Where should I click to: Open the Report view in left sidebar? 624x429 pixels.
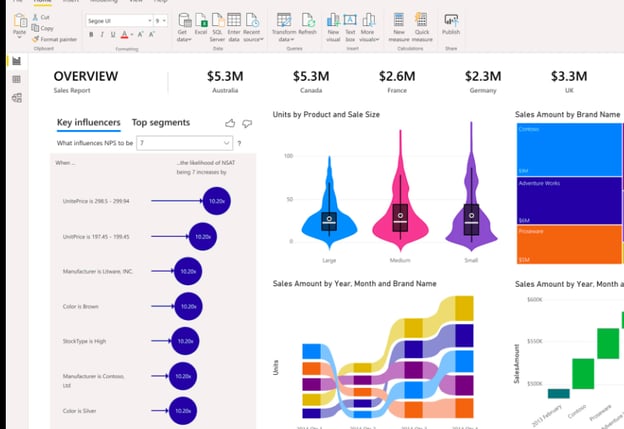16,62
